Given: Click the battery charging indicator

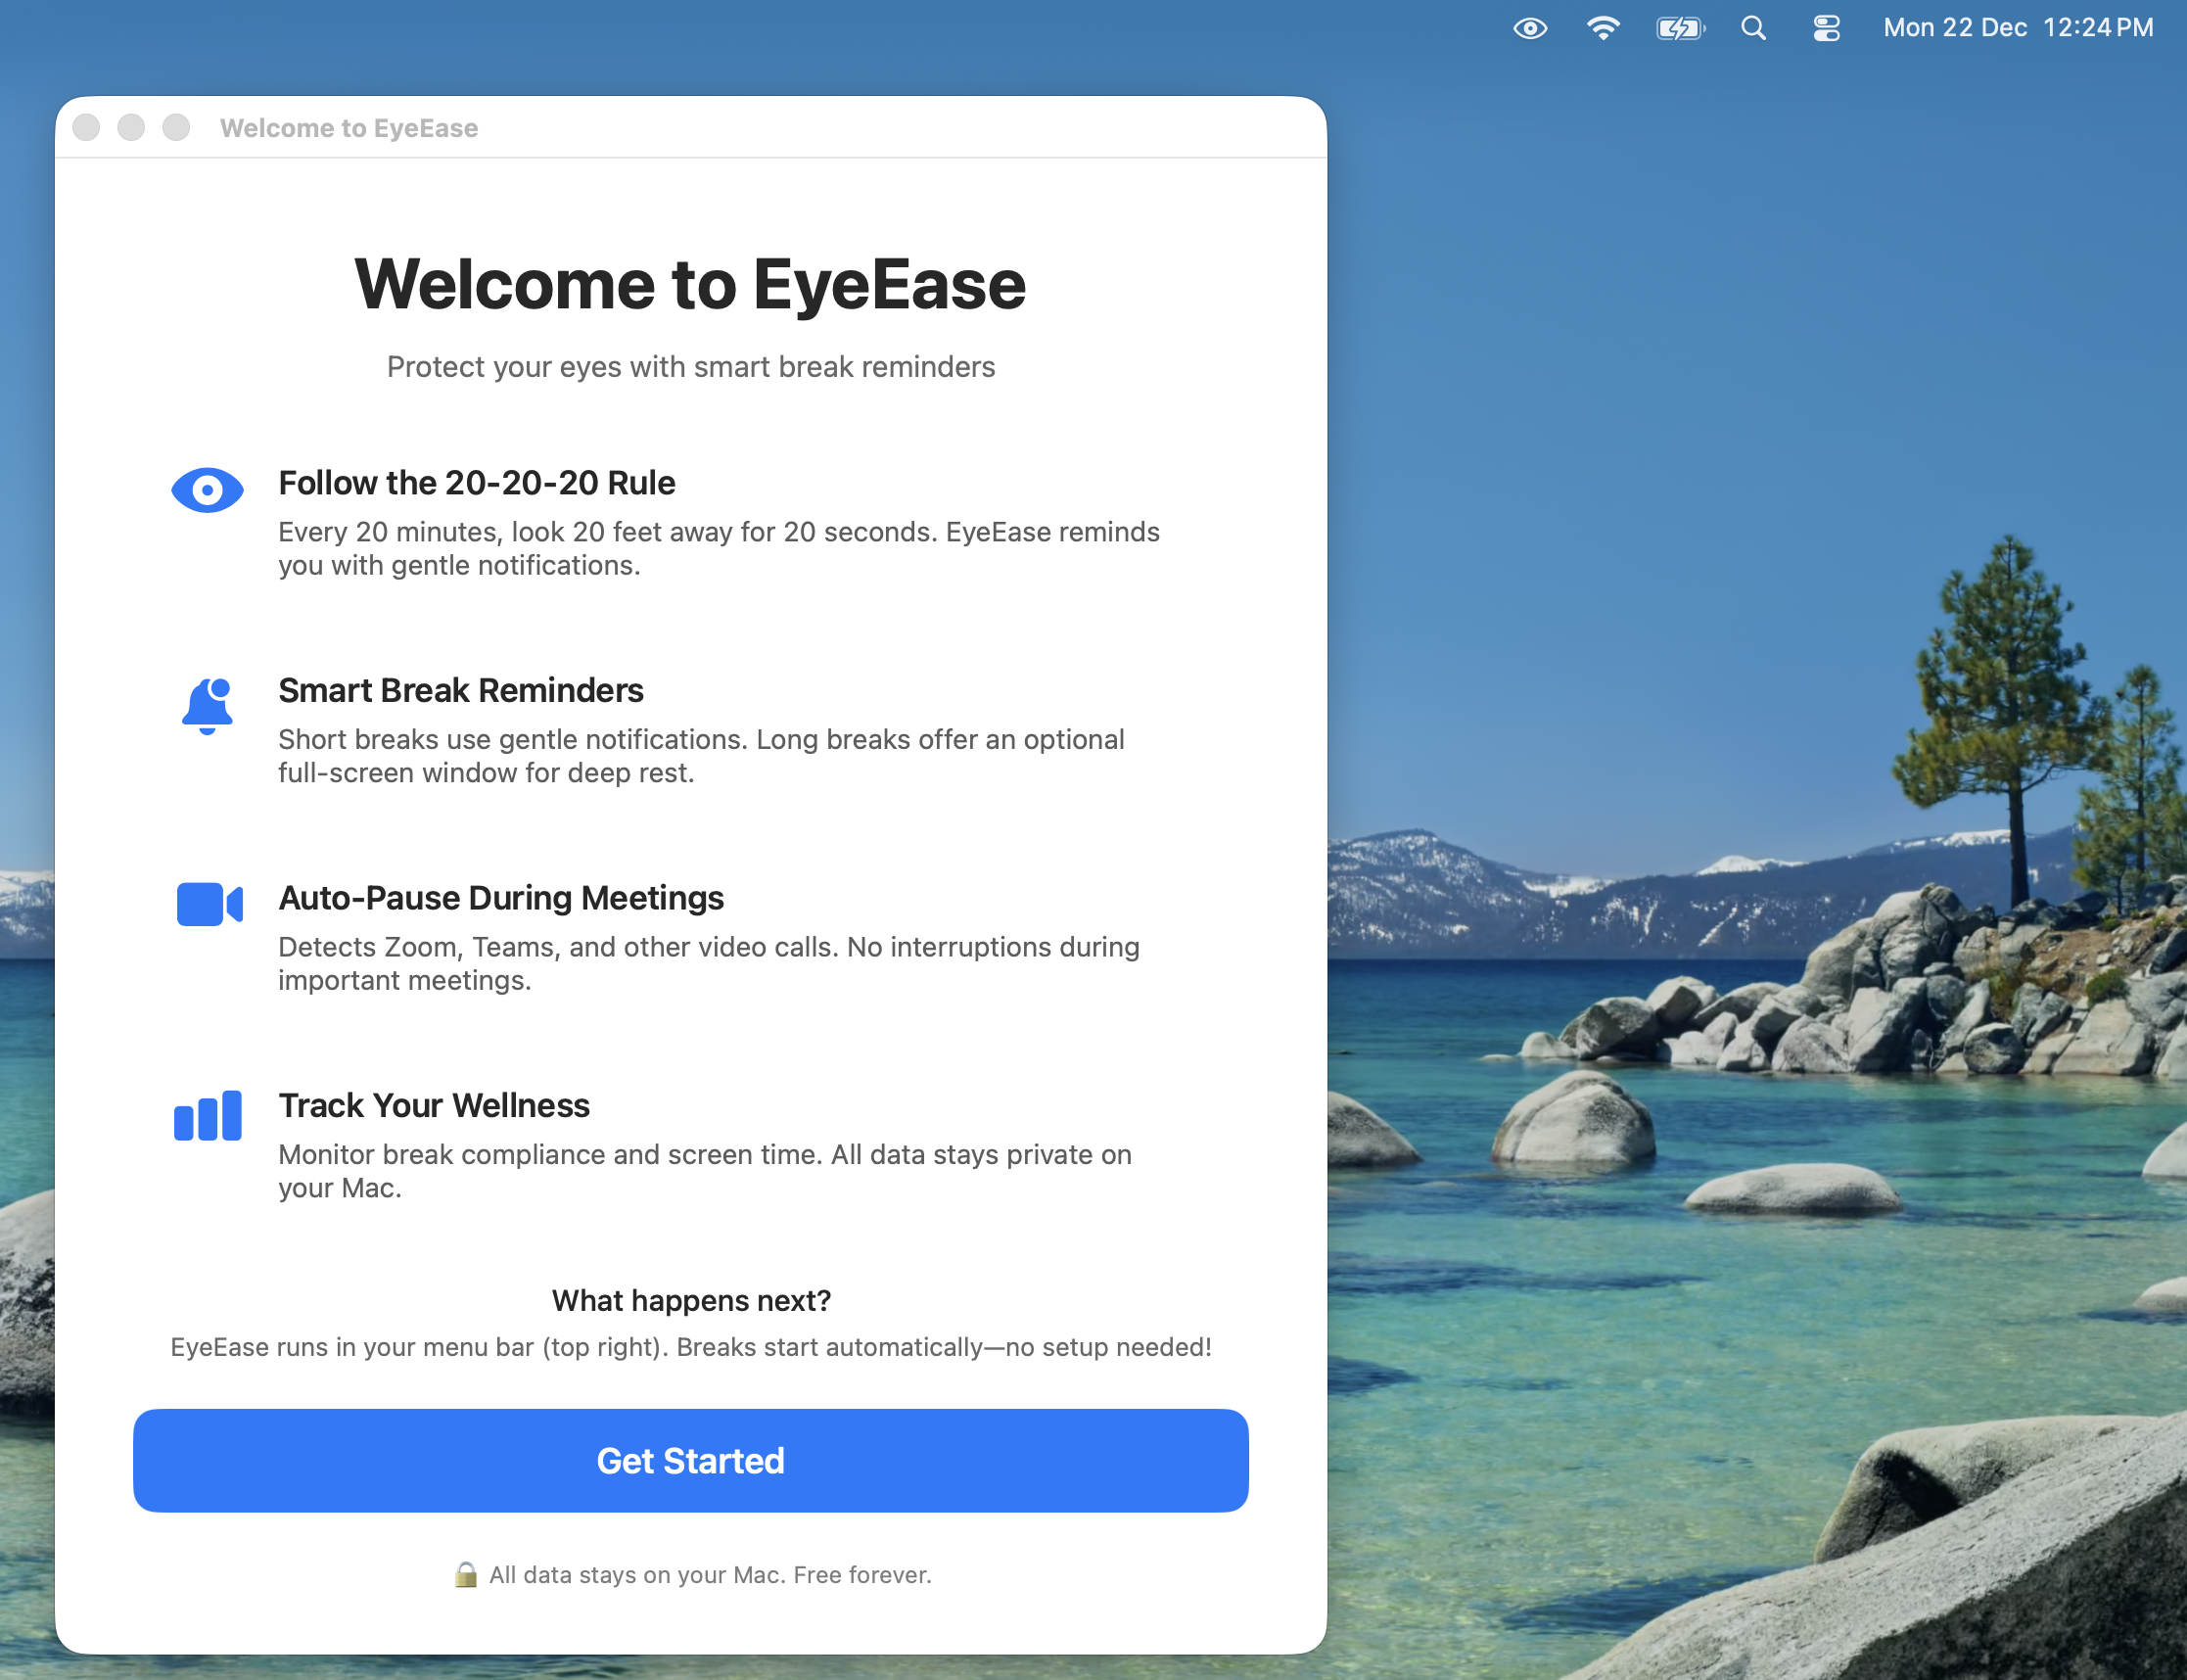Looking at the screenshot, I should coord(1679,27).
